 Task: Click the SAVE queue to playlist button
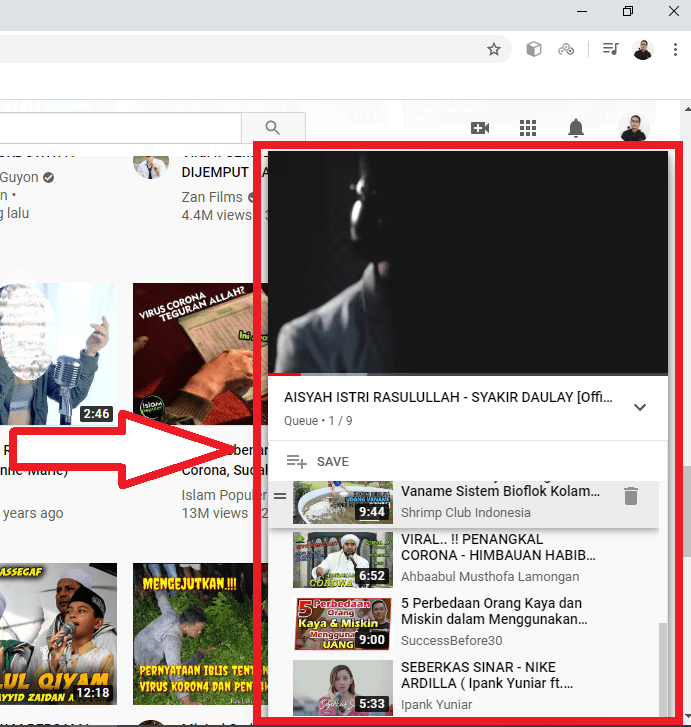pyautogui.click(x=333, y=461)
